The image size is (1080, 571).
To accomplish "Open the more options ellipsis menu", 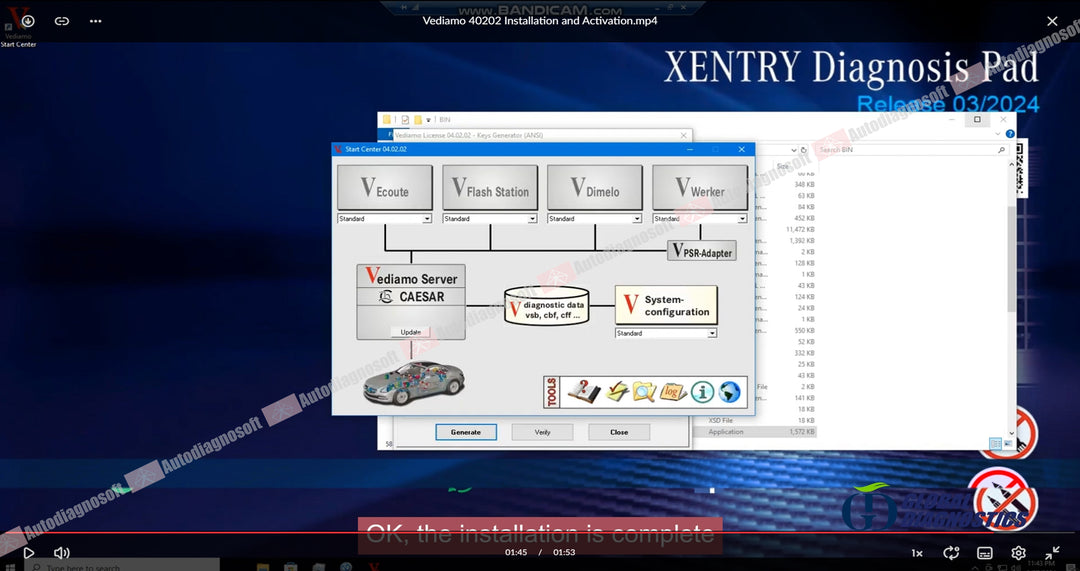I will [96, 21].
